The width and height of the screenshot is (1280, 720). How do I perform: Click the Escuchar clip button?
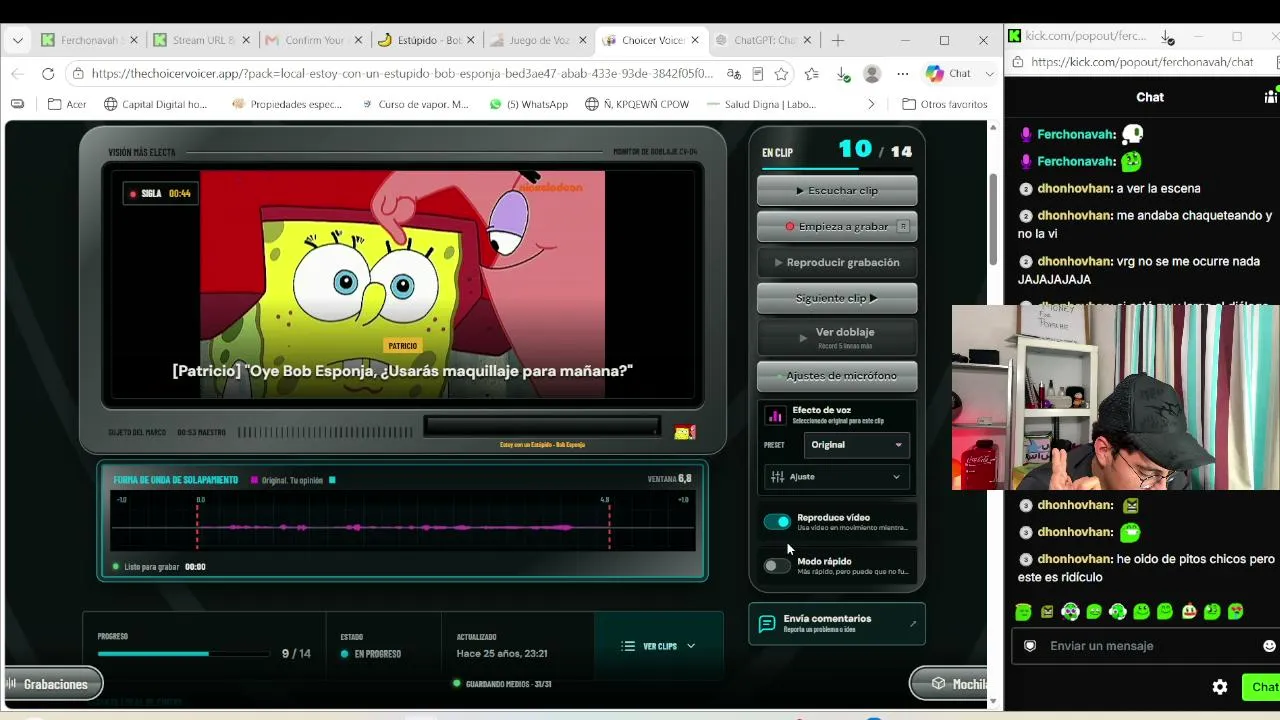pos(837,191)
